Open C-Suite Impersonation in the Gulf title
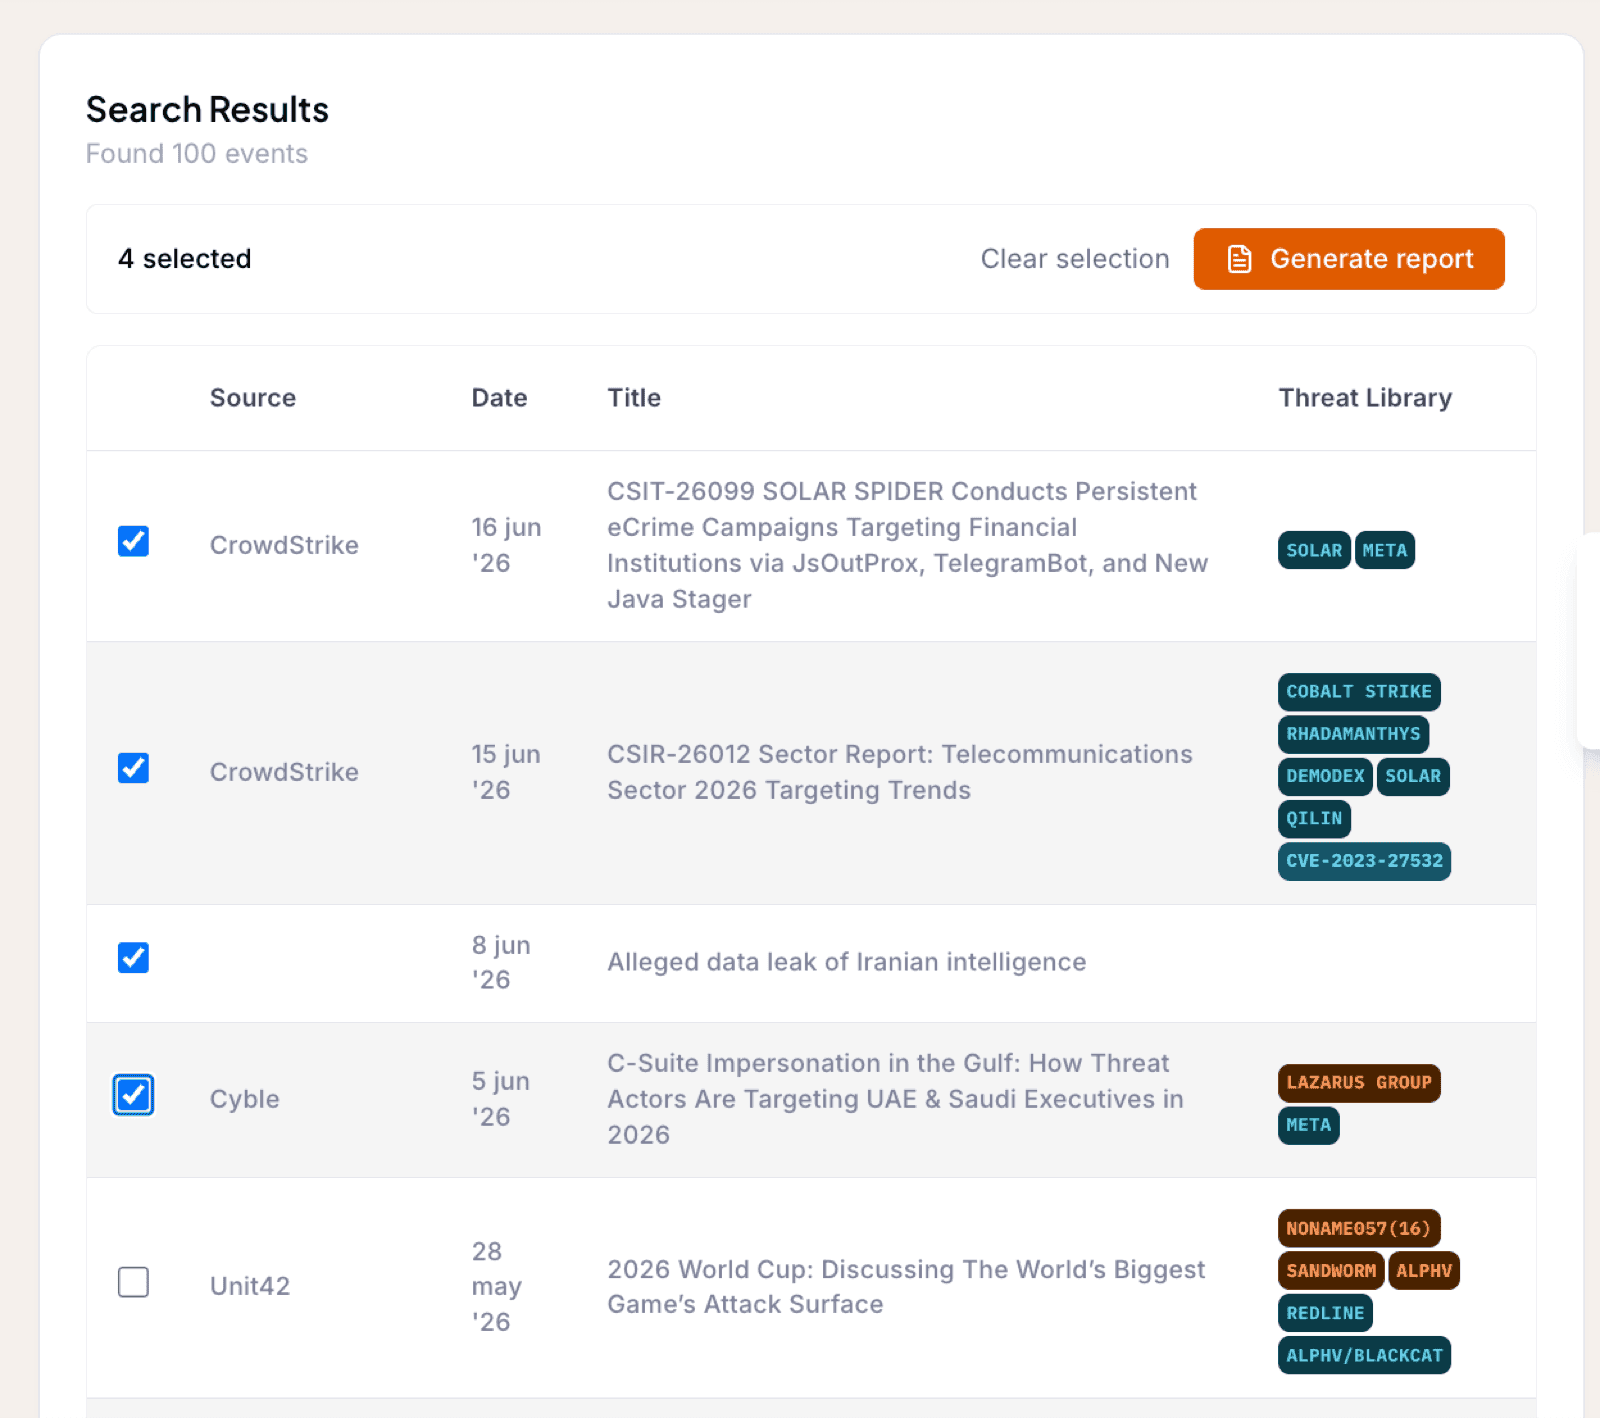Viewport: 1600px width, 1418px height. pos(895,1099)
